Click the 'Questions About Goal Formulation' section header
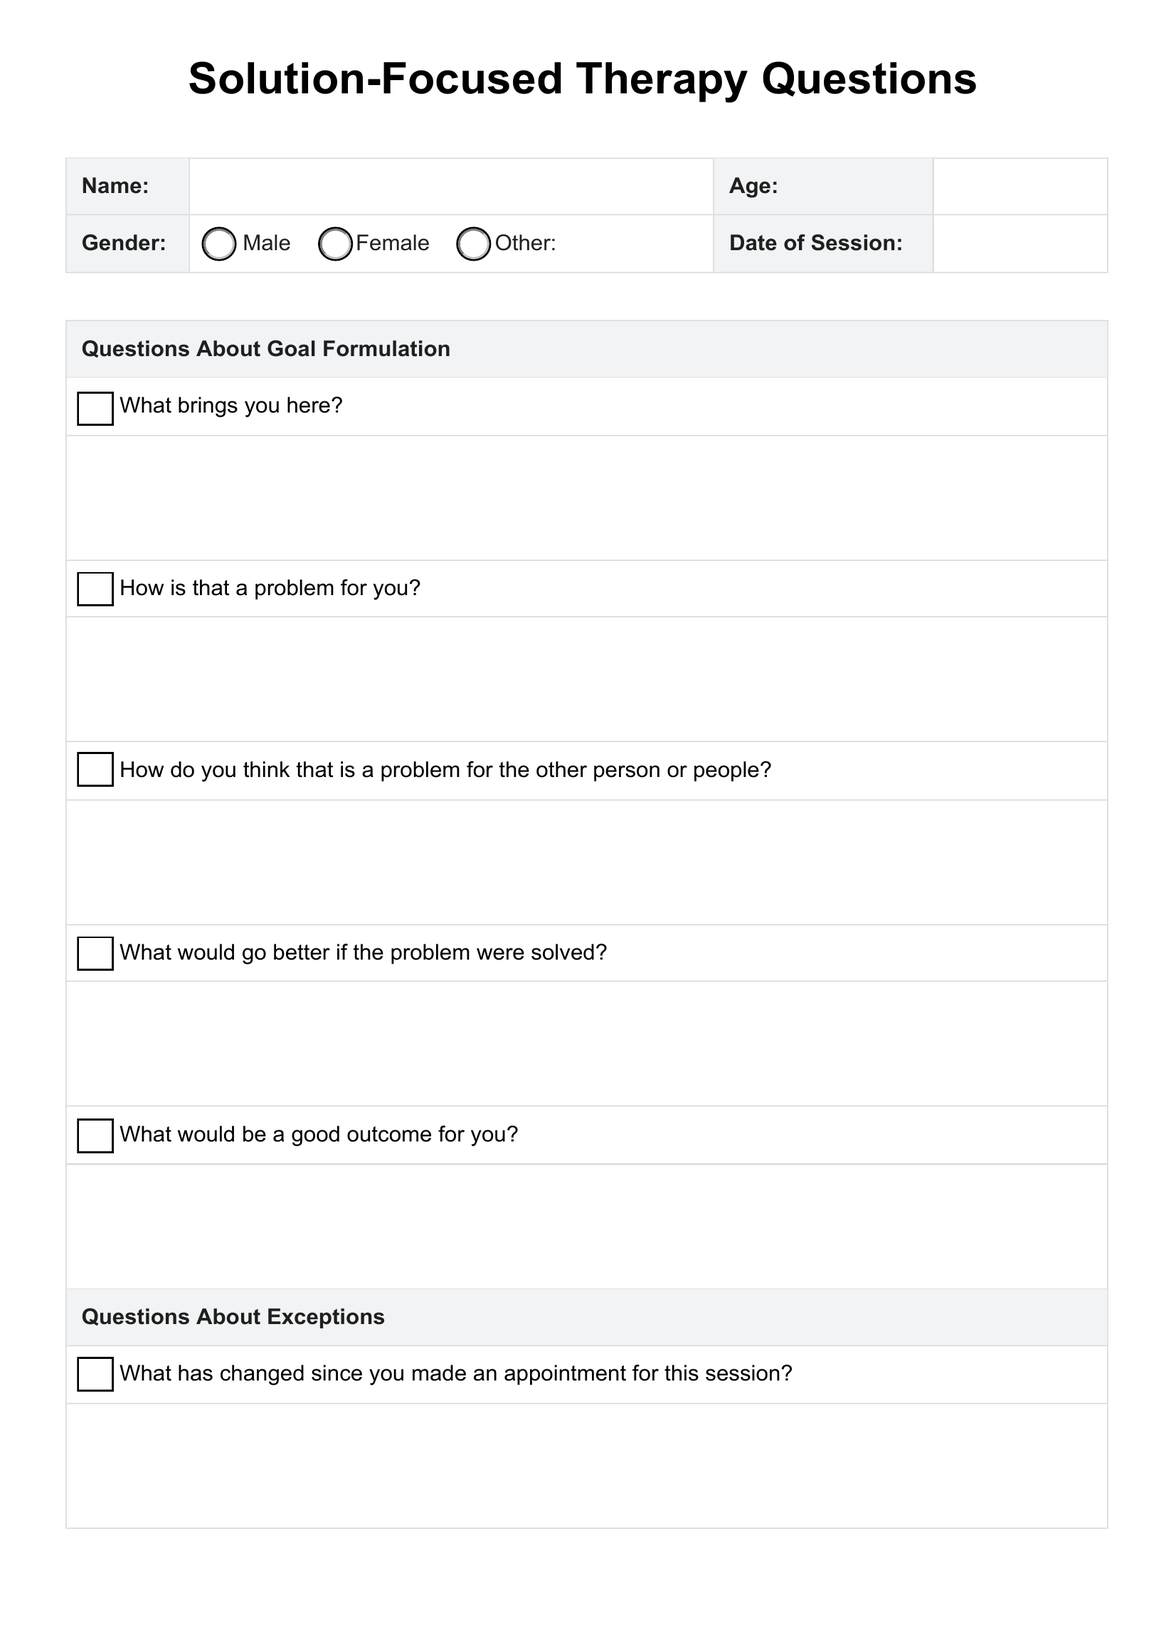The width and height of the screenshot is (1176, 1630). click(x=266, y=349)
